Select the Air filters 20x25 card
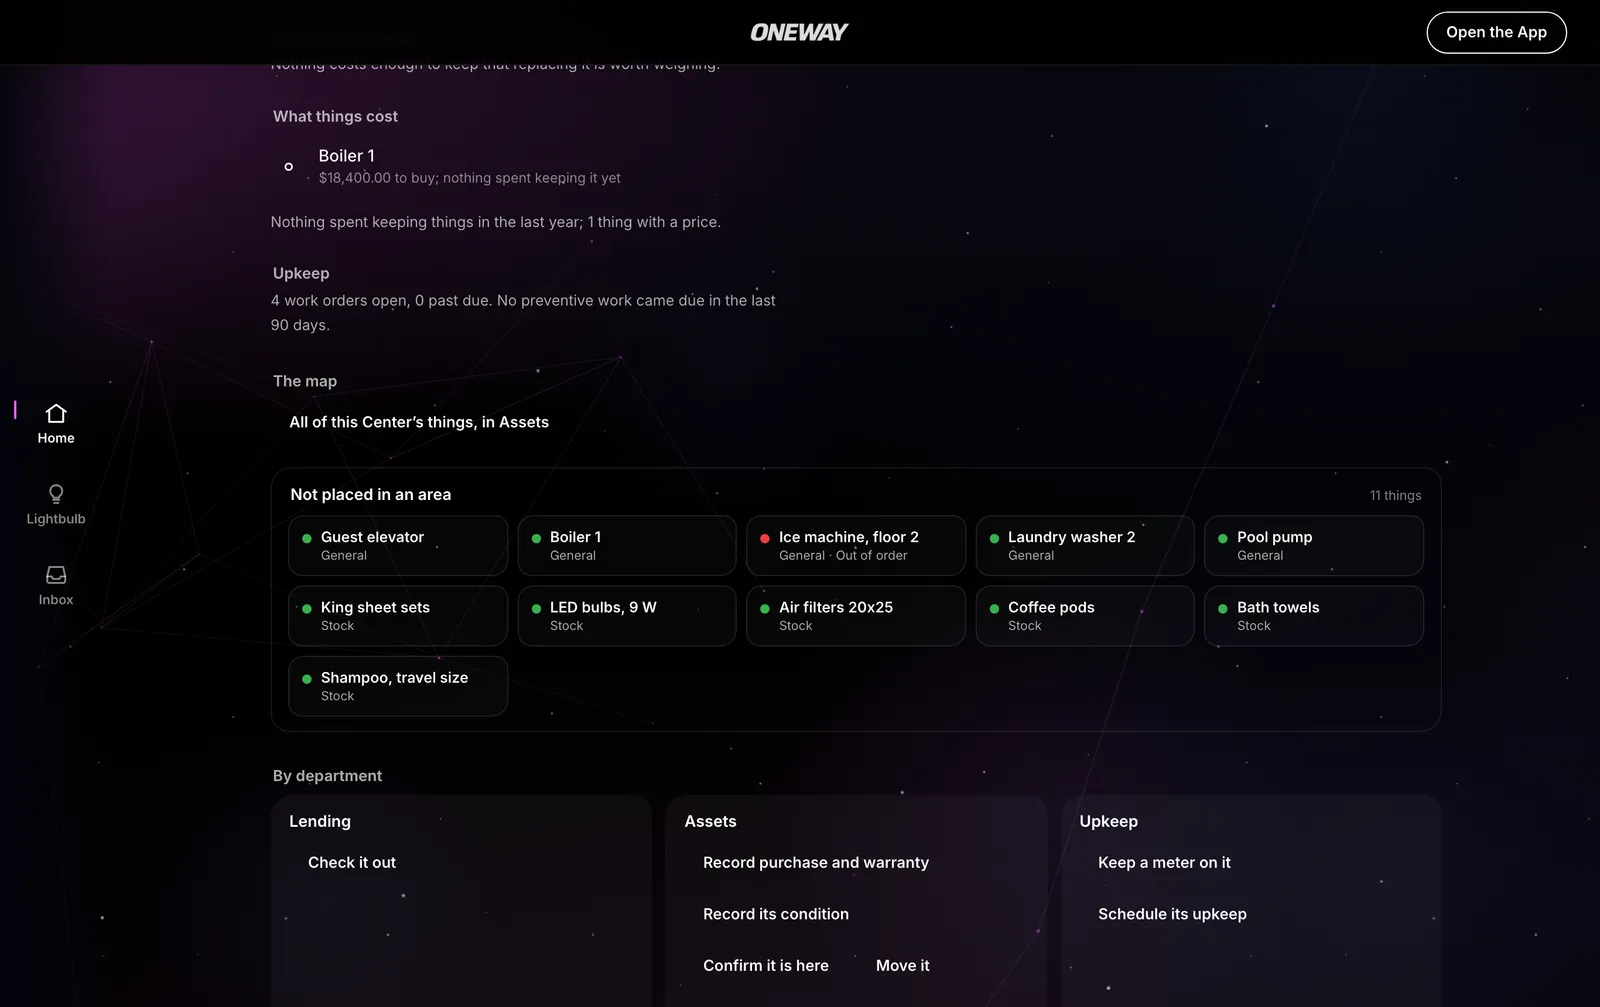 [856, 616]
